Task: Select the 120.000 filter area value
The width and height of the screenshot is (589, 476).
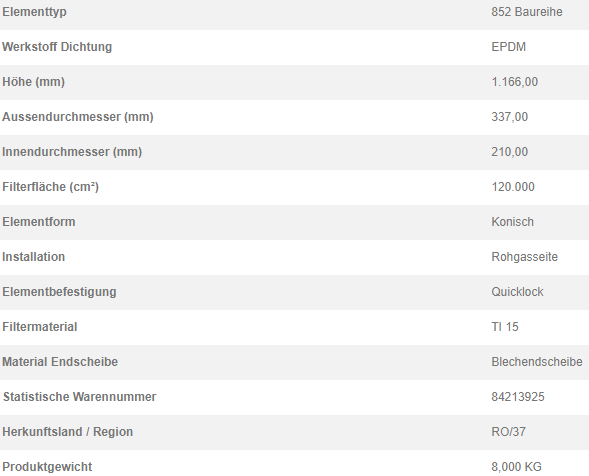Action: tap(513, 187)
